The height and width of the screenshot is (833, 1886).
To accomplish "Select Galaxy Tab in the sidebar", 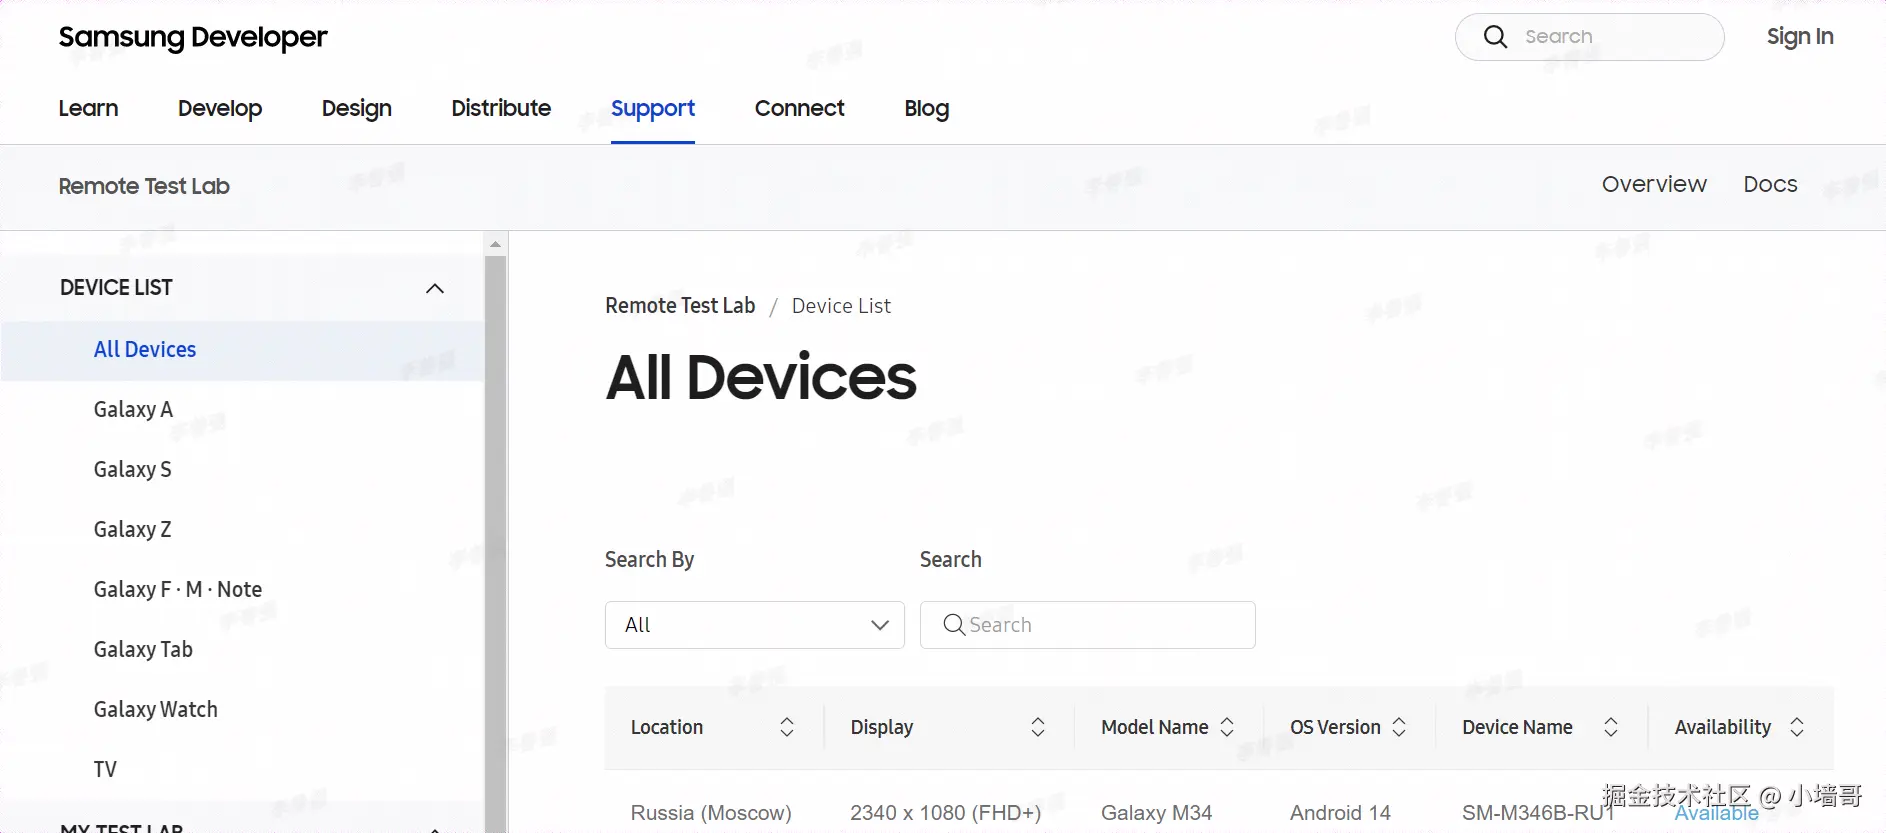I will [x=143, y=650].
